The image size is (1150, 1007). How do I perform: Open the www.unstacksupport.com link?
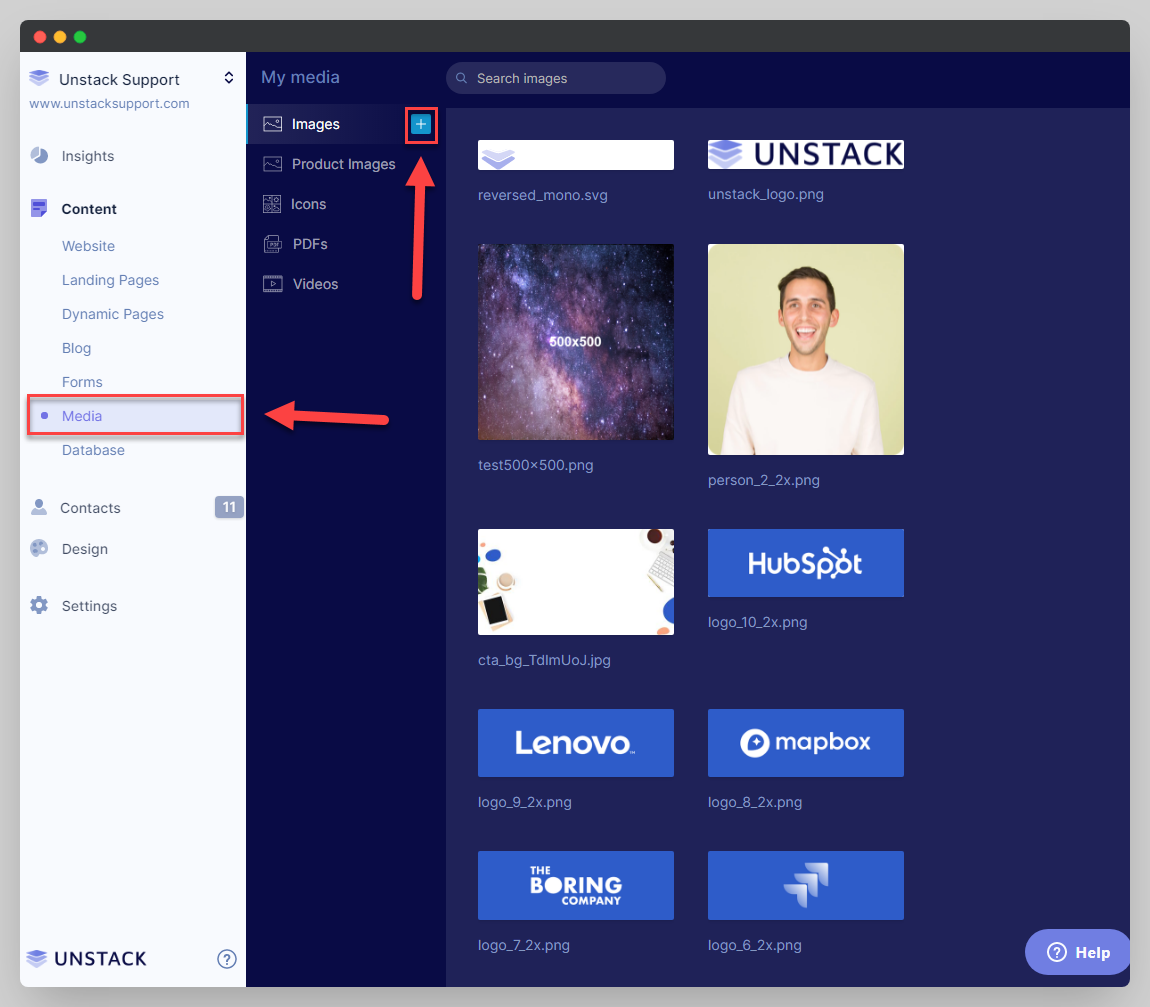pyautogui.click(x=109, y=103)
